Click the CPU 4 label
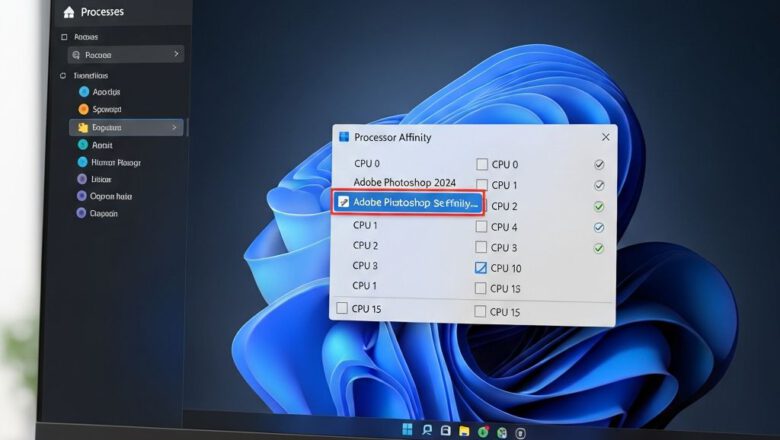Screen dimensions: 780x440 tap(504, 227)
